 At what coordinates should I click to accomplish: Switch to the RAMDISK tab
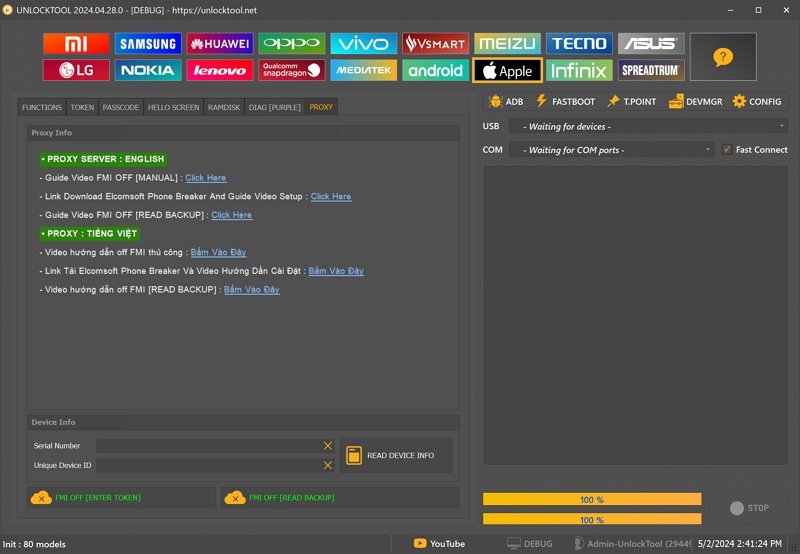[x=224, y=107]
